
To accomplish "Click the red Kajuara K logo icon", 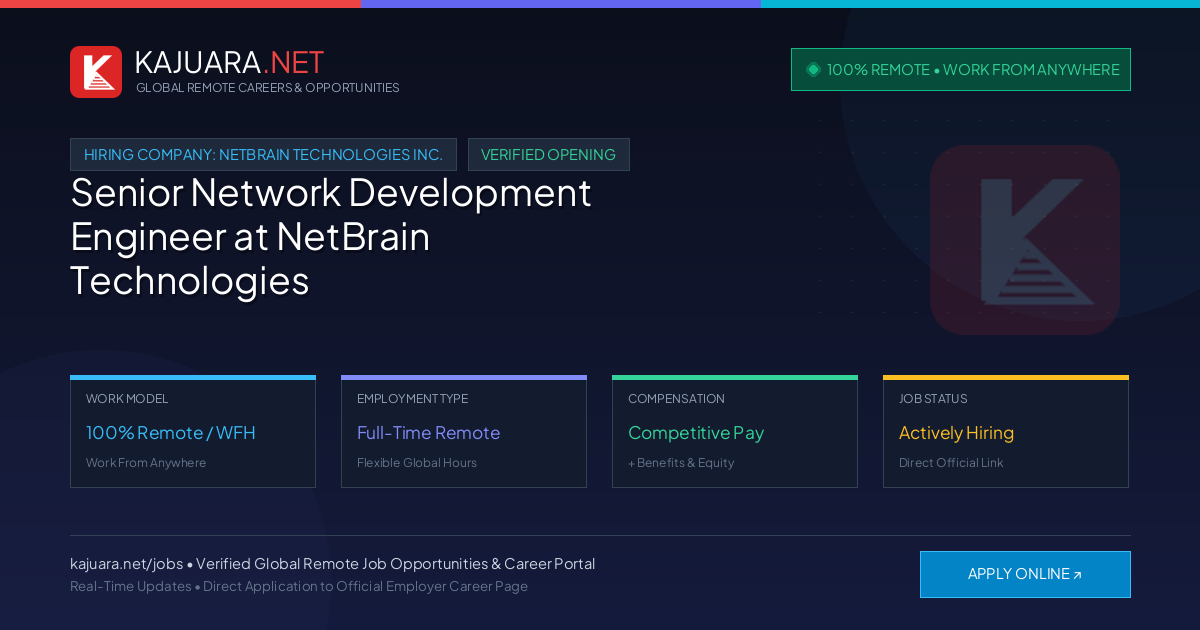I will 96,72.
